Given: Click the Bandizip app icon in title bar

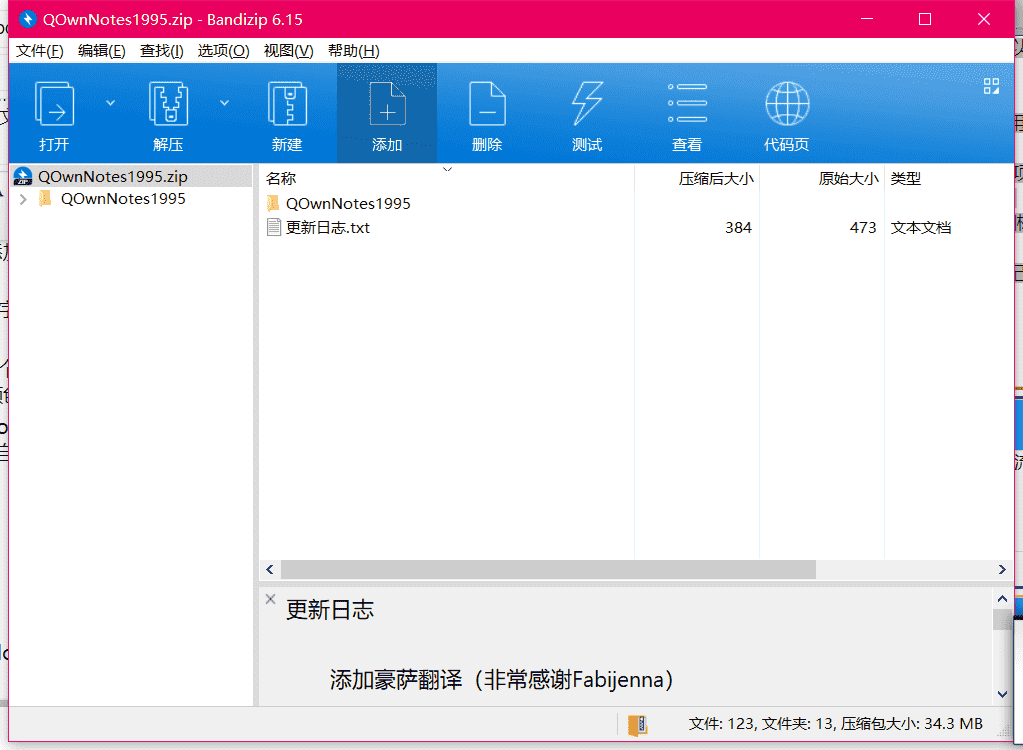Looking at the screenshot, I should click(x=27, y=20).
